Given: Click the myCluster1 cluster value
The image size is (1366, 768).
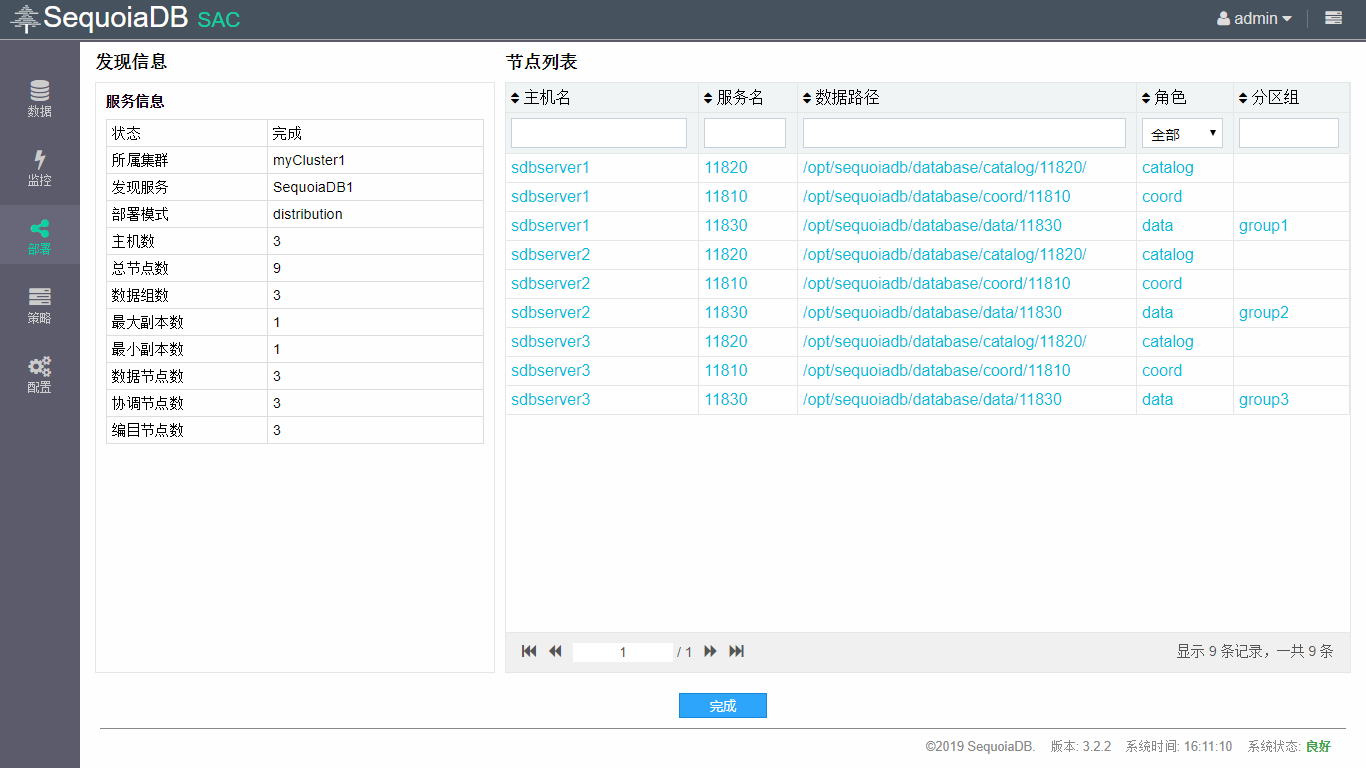Looking at the screenshot, I should (x=309, y=160).
